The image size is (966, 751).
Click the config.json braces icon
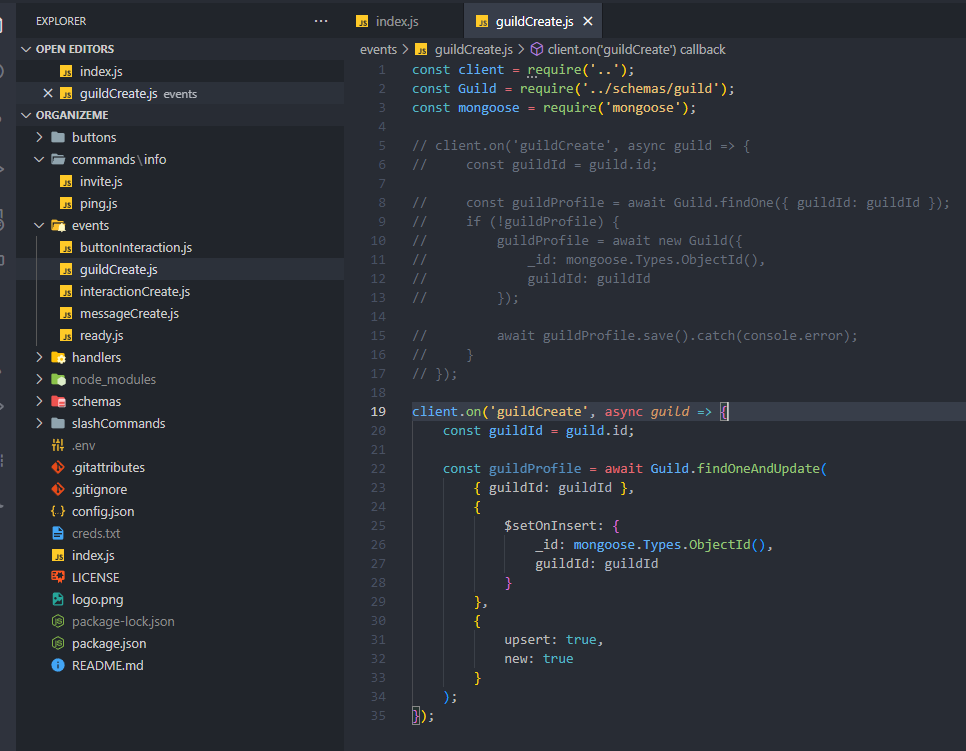[58, 512]
